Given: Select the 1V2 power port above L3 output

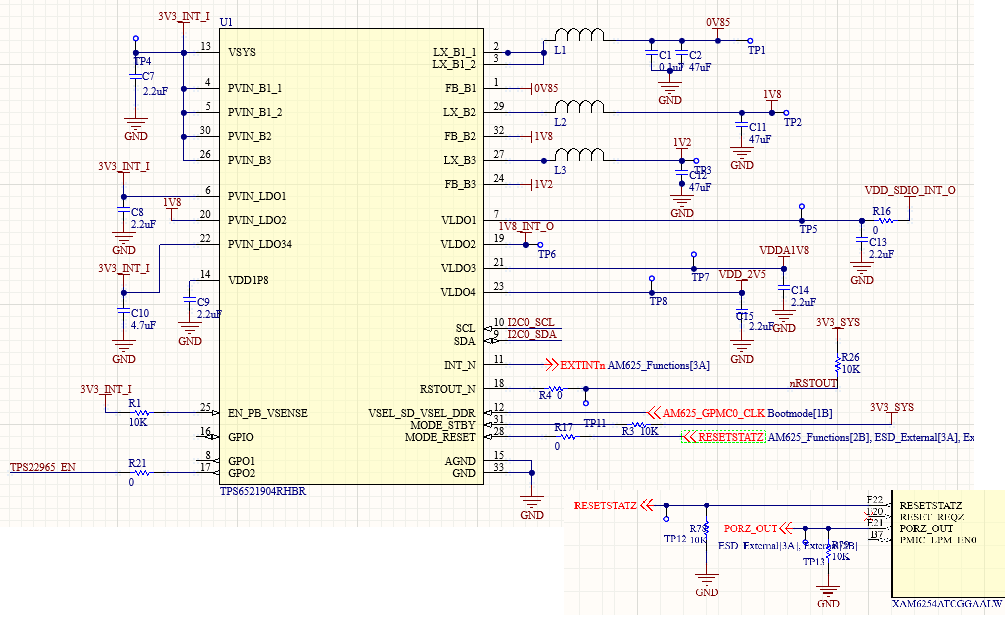Looking at the screenshot, I should [x=682, y=148].
